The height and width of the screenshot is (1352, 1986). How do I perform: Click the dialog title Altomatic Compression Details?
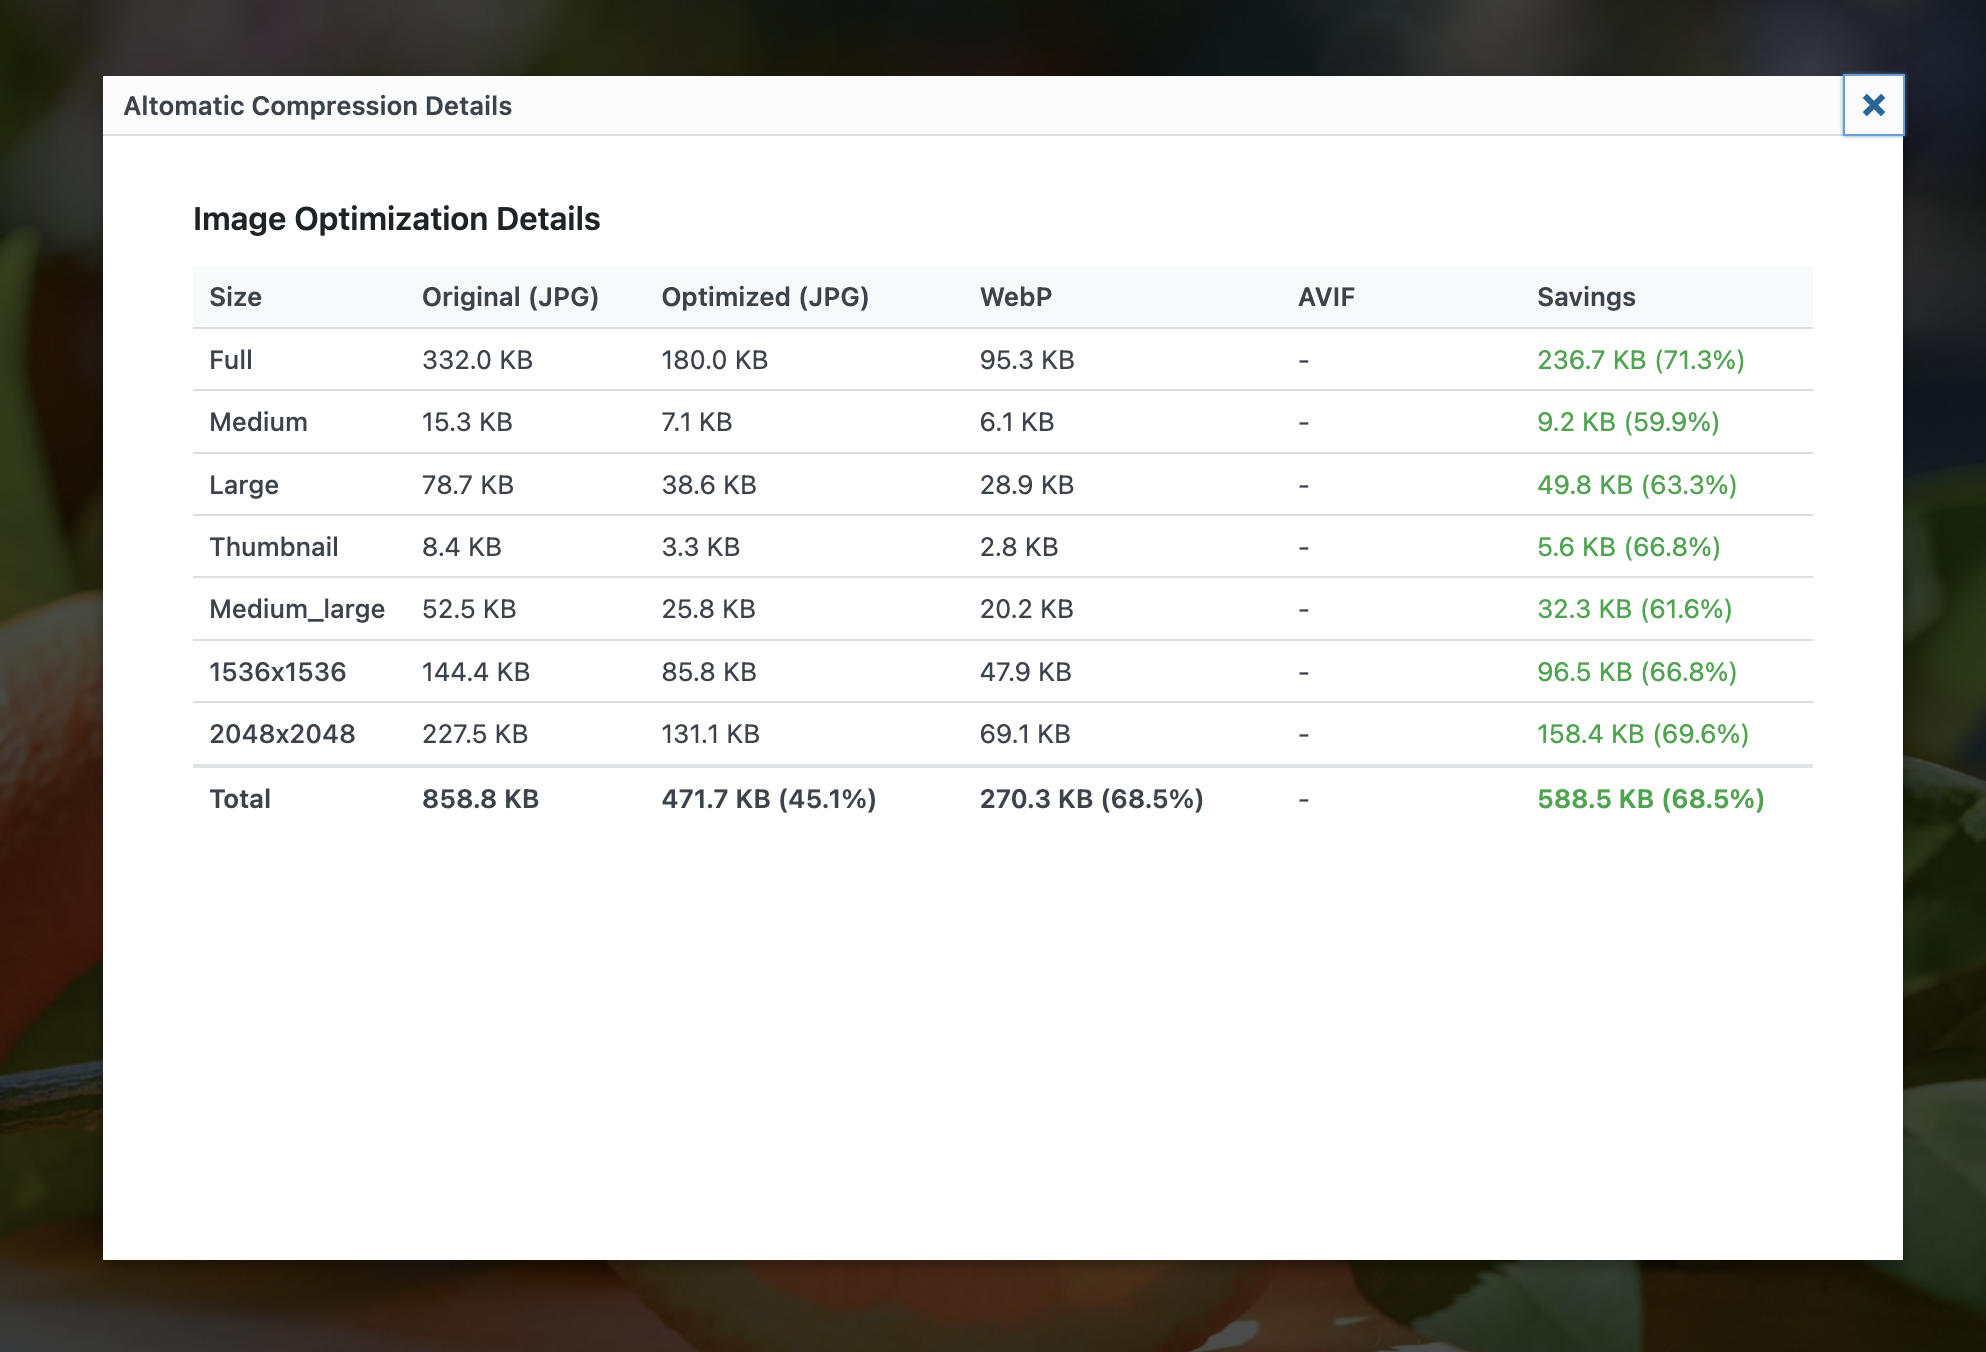tap(318, 106)
